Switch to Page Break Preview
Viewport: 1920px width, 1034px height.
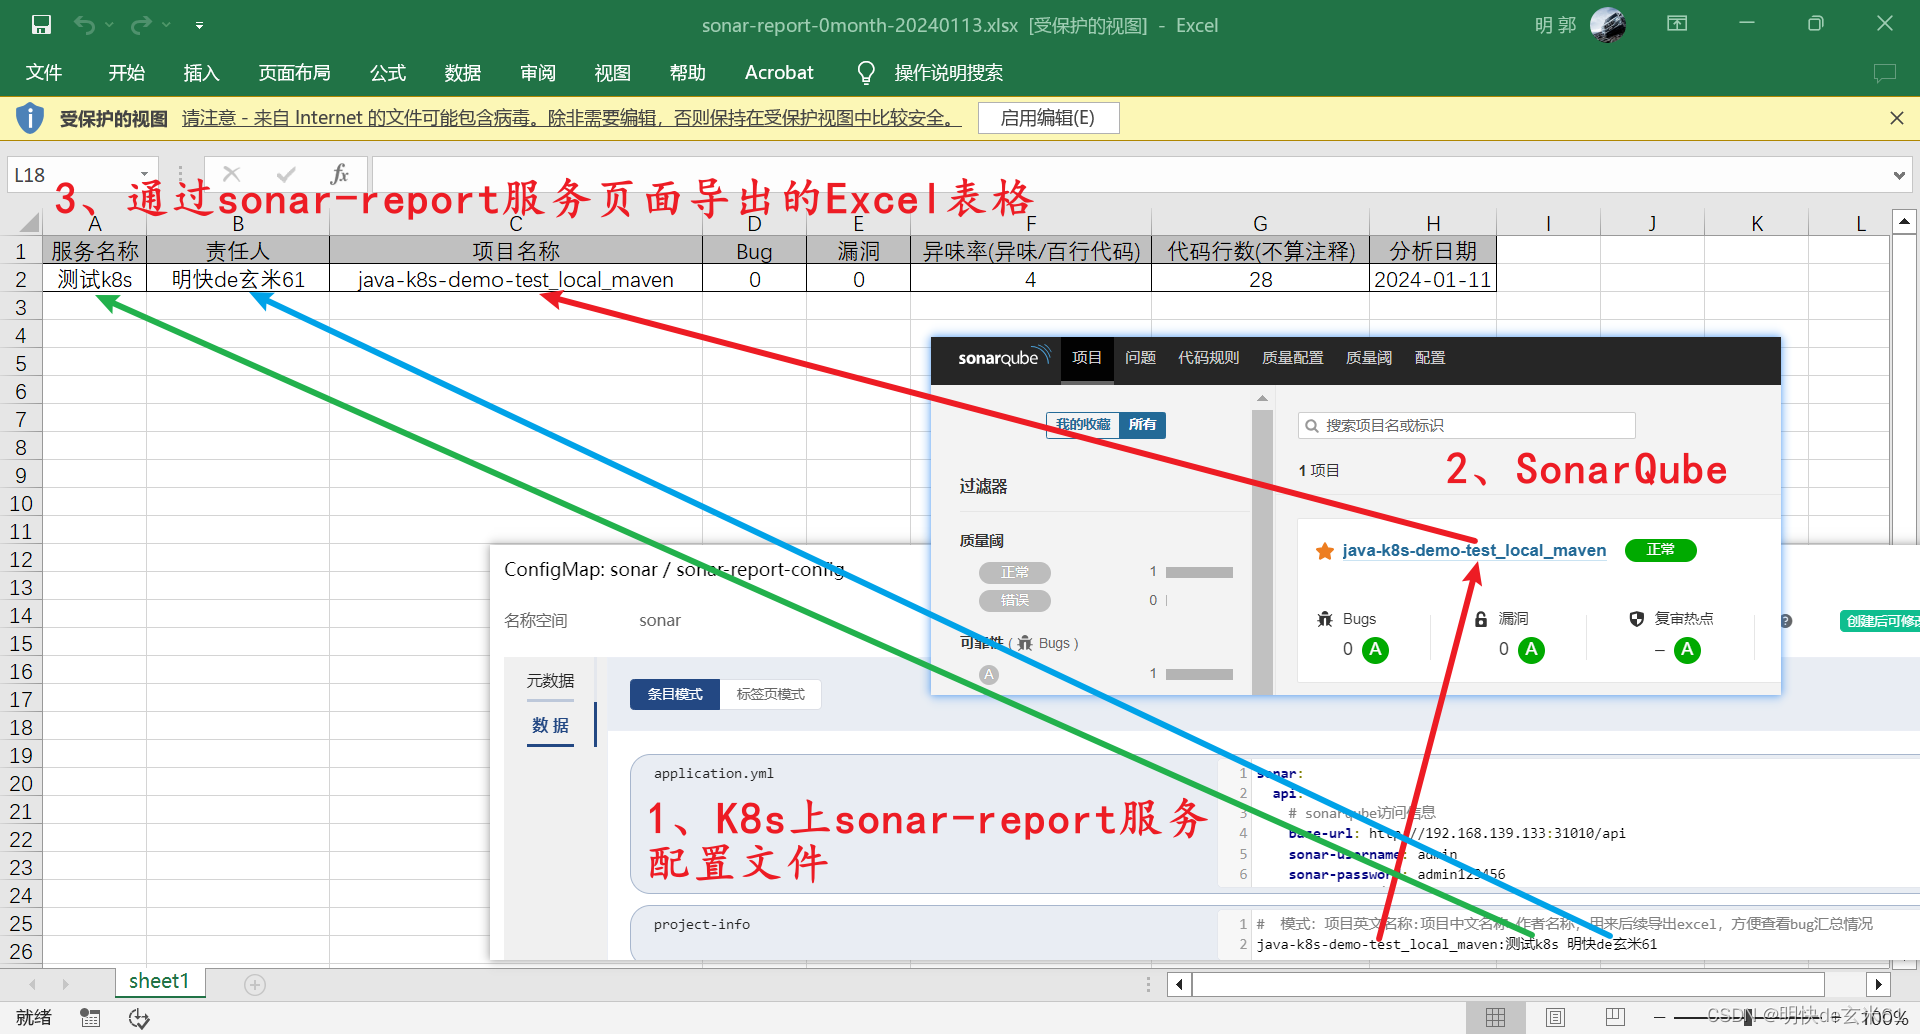click(1615, 1018)
